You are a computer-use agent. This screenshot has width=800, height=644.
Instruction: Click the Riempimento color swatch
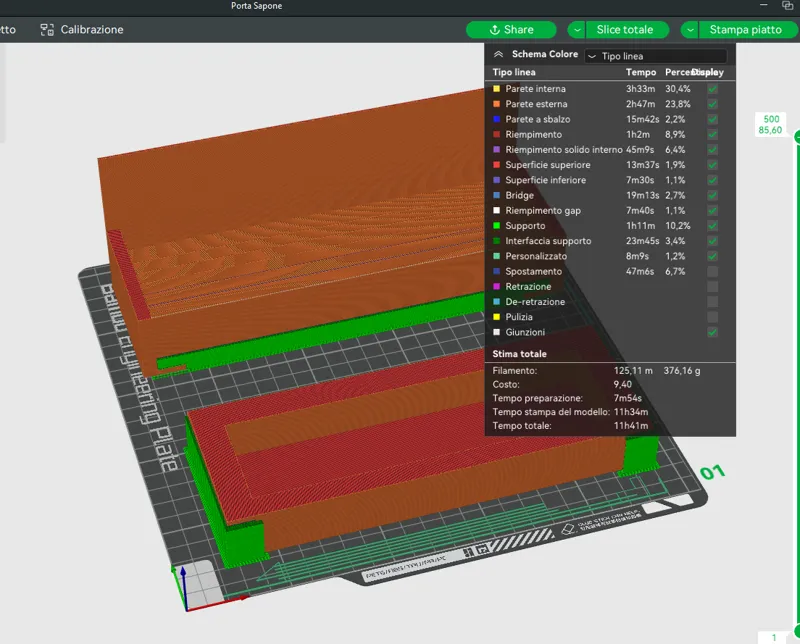496,135
